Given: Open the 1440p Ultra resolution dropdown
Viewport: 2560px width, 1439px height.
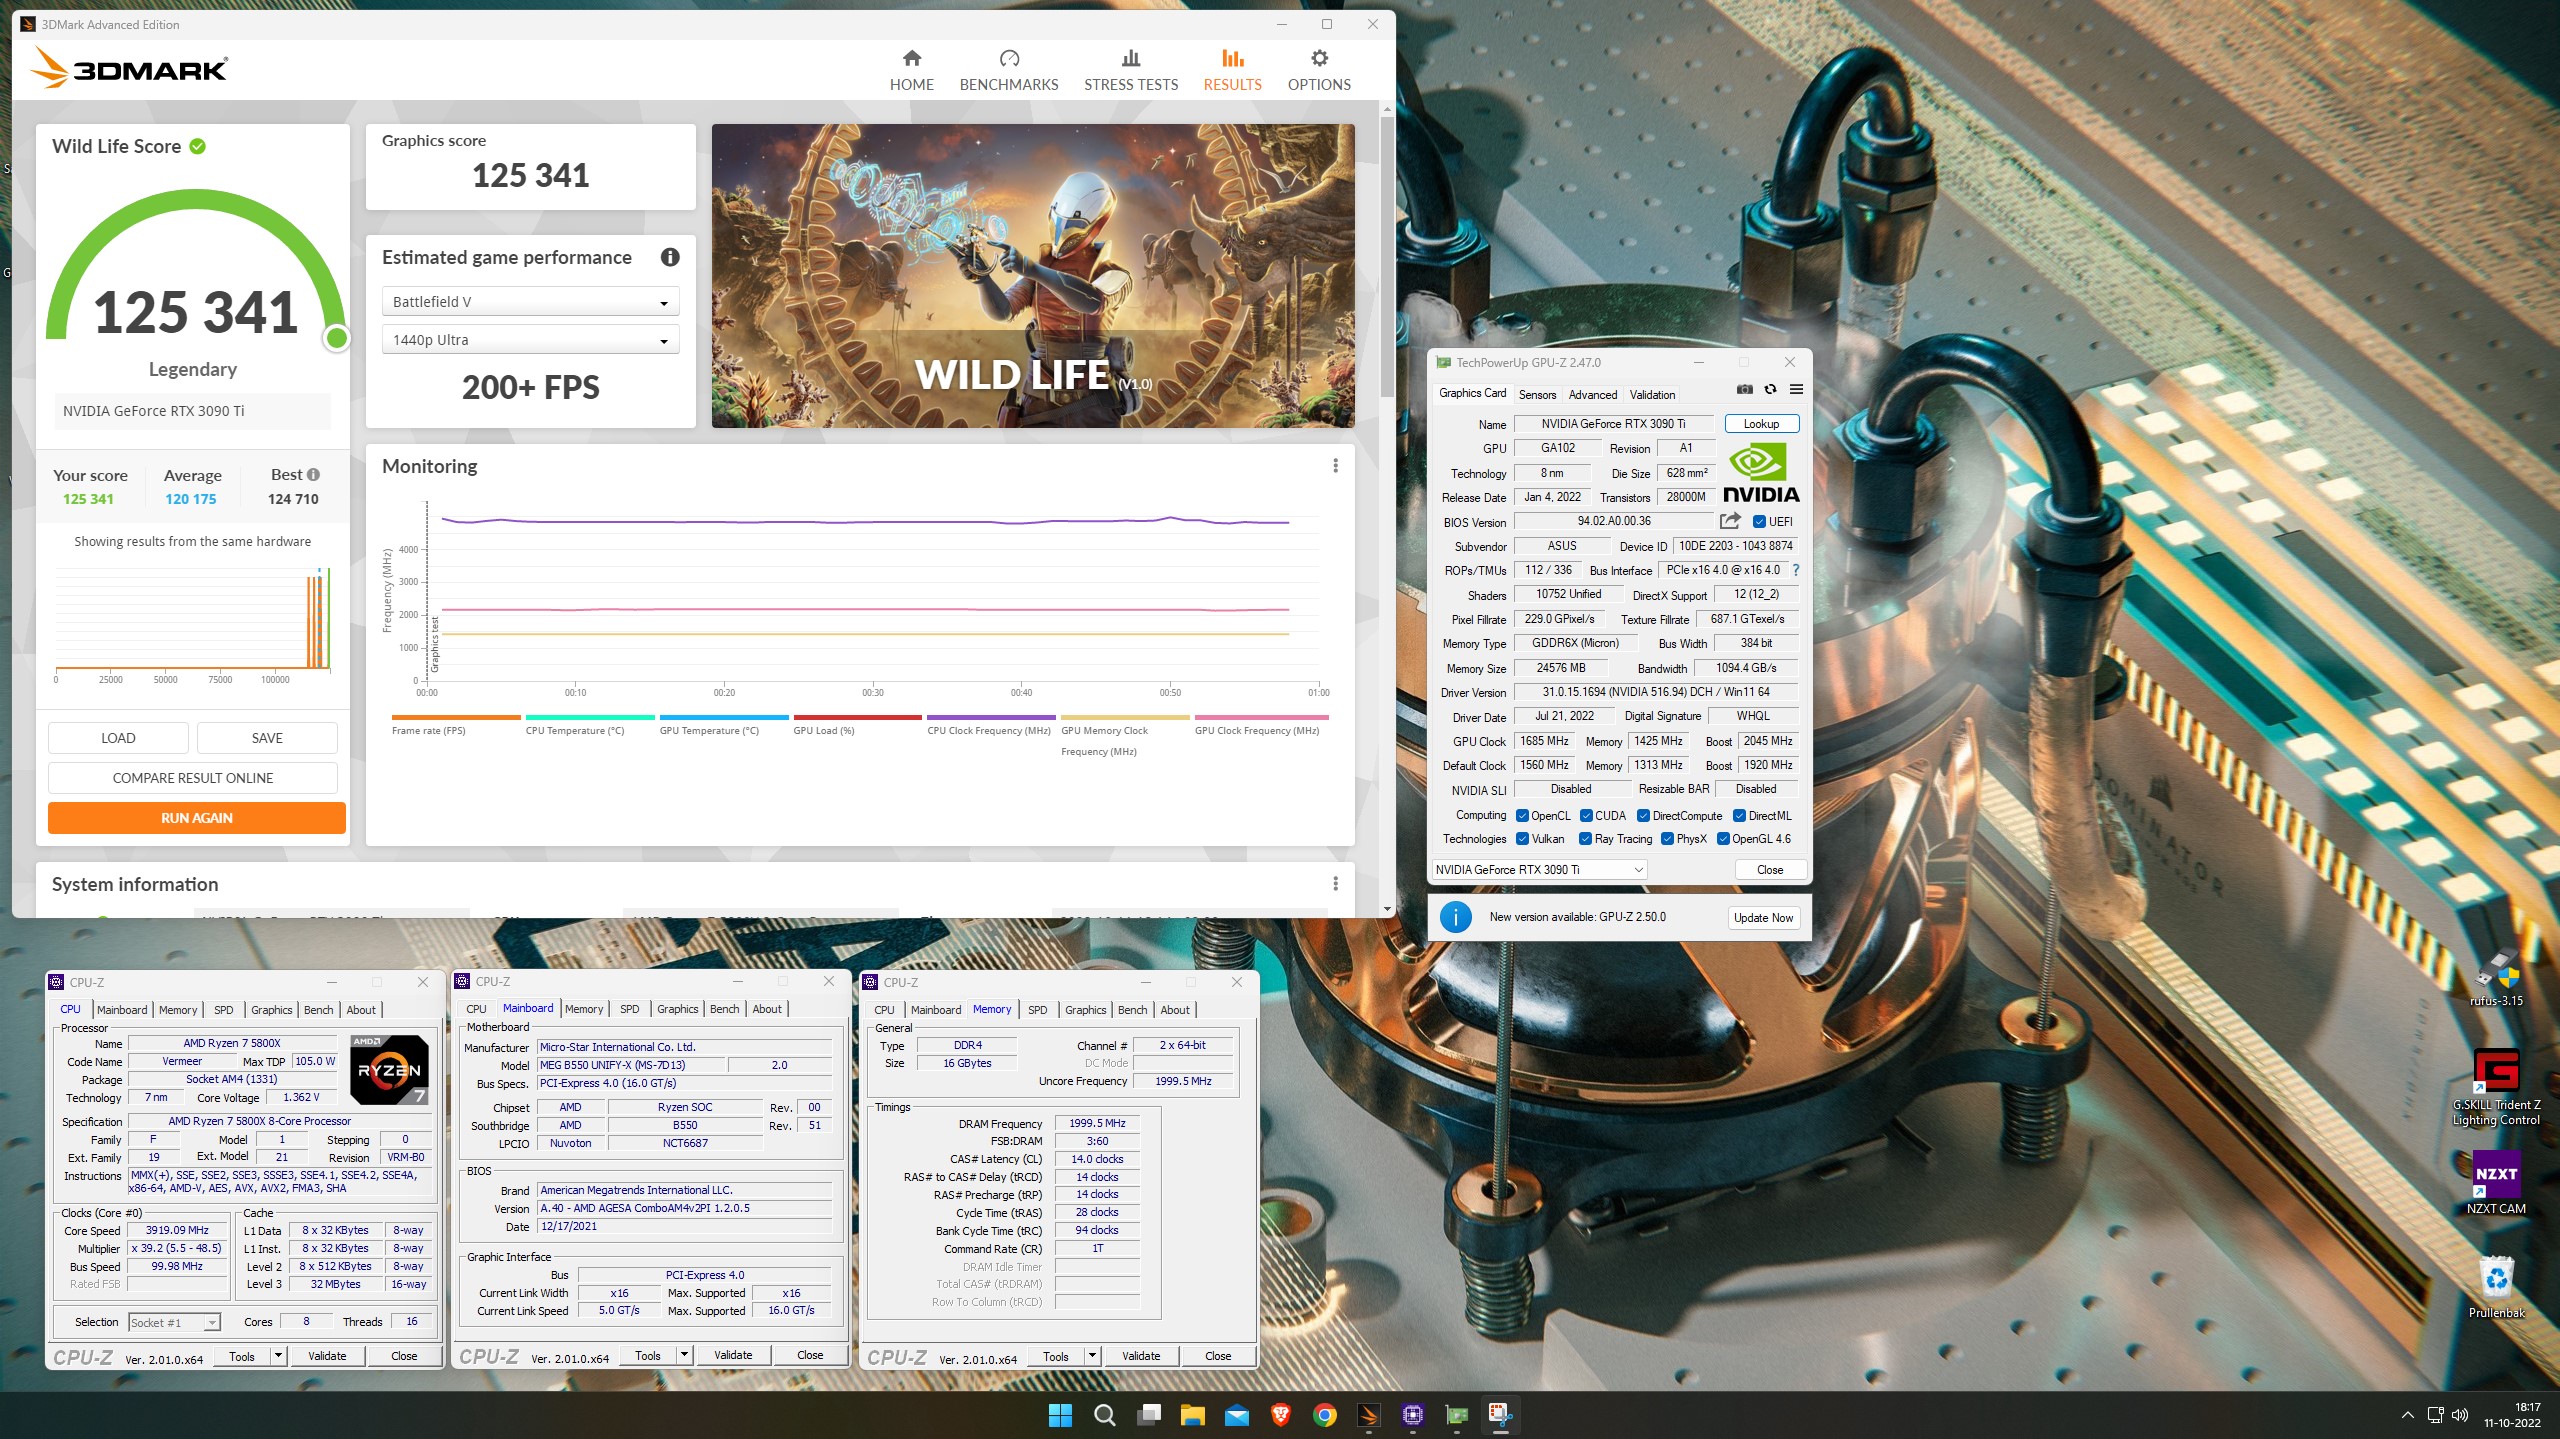Looking at the screenshot, I should click(x=530, y=340).
